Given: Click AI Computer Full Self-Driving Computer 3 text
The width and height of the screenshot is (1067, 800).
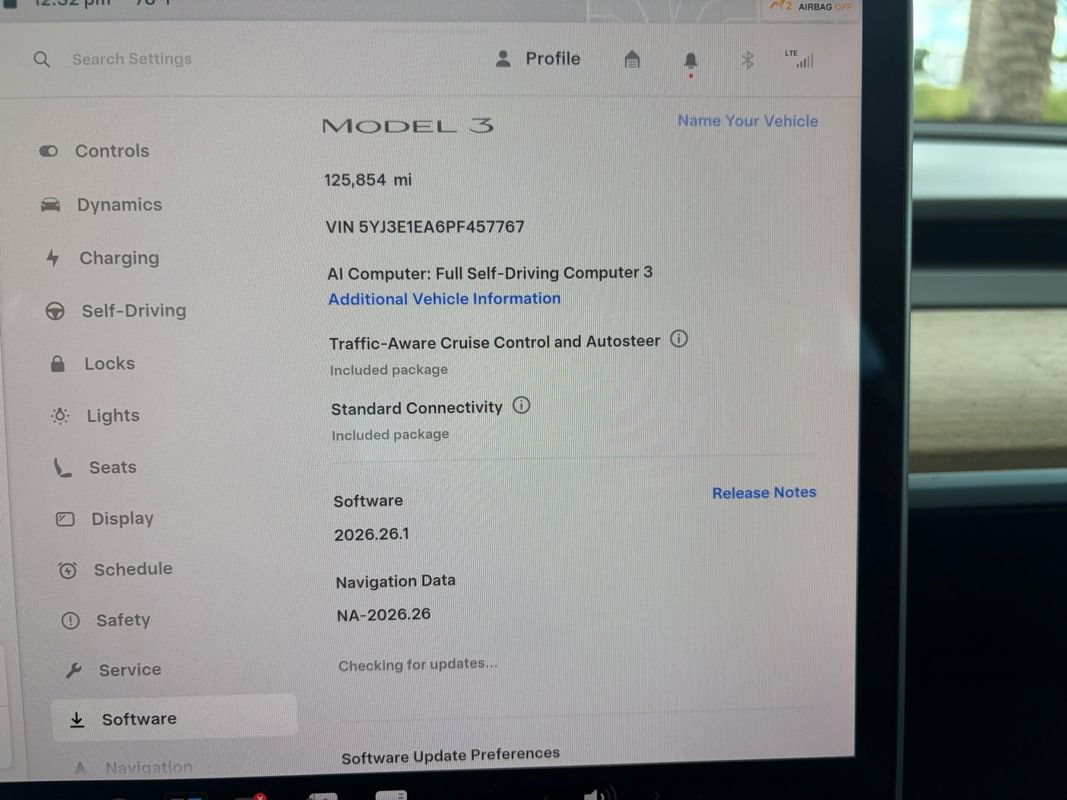Looking at the screenshot, I should [490, 273].
